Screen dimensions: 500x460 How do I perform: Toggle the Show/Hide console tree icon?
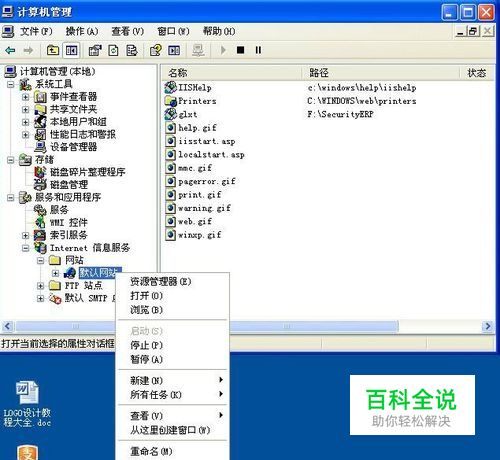pyautogui.click(x=71, y=50)
